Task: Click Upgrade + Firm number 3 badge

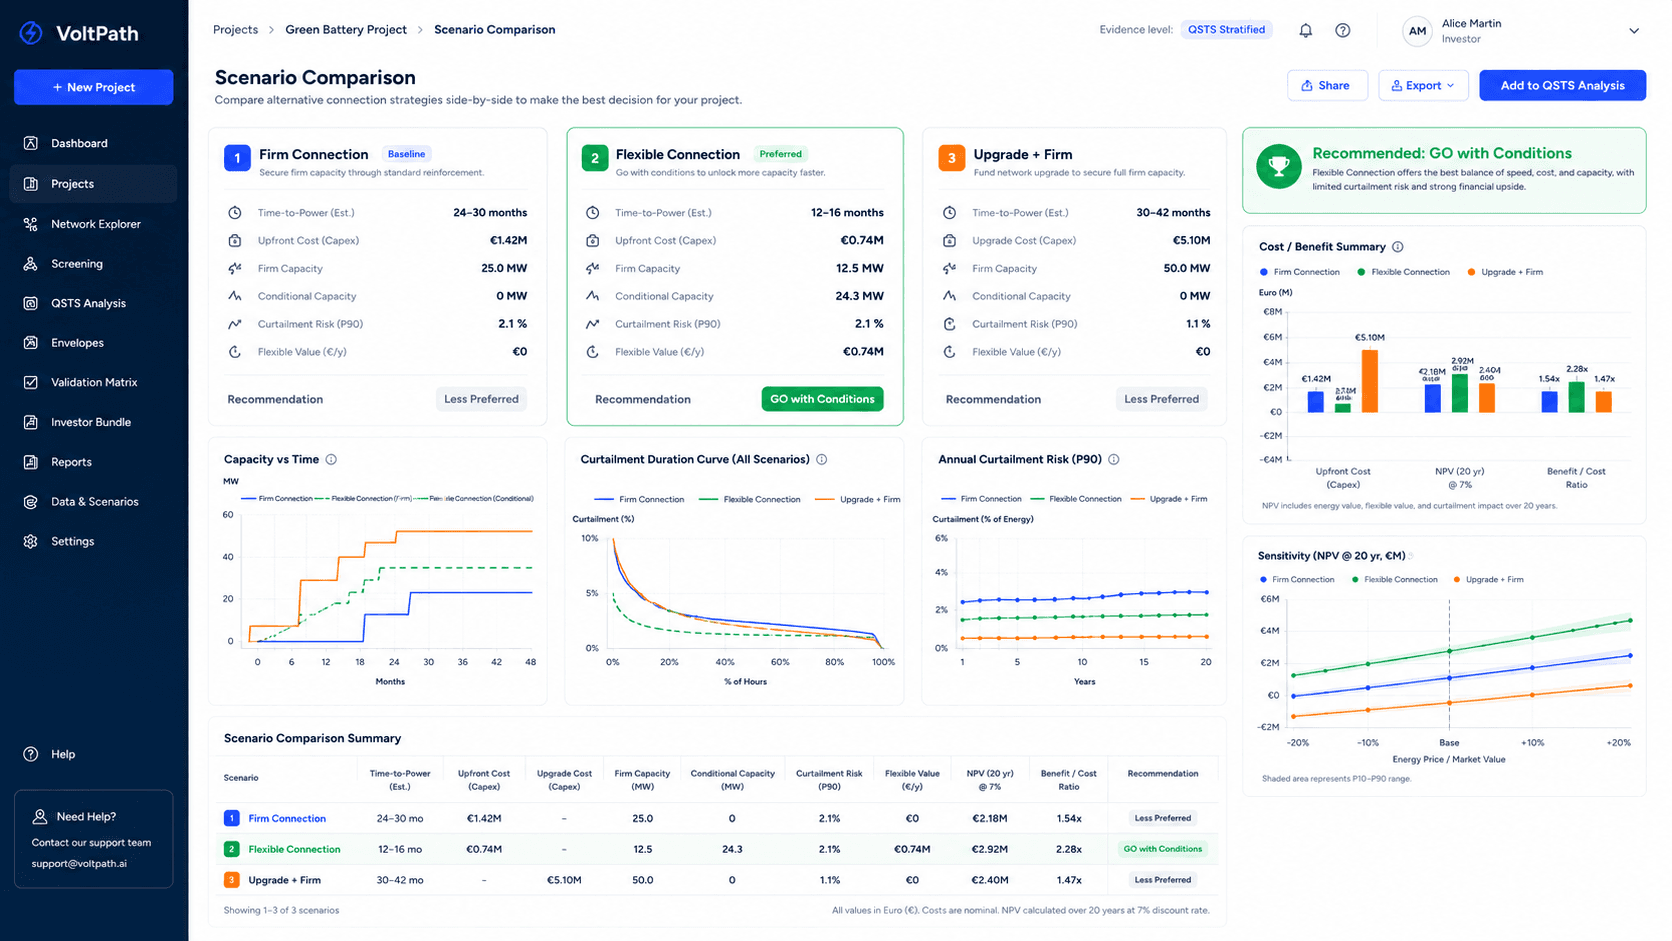Action: click(951, 158)
